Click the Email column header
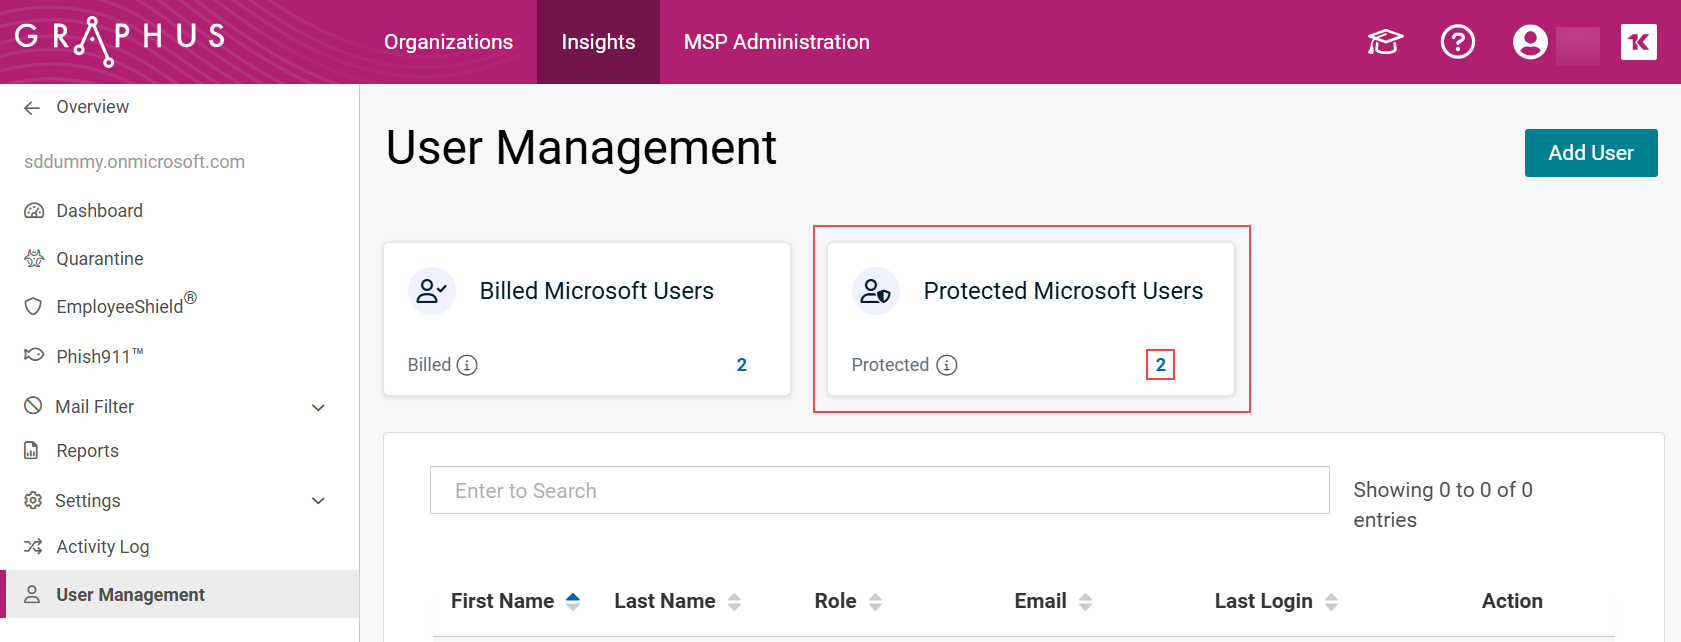Screen dimensions: 1681x642 (x=1040, y=601)
